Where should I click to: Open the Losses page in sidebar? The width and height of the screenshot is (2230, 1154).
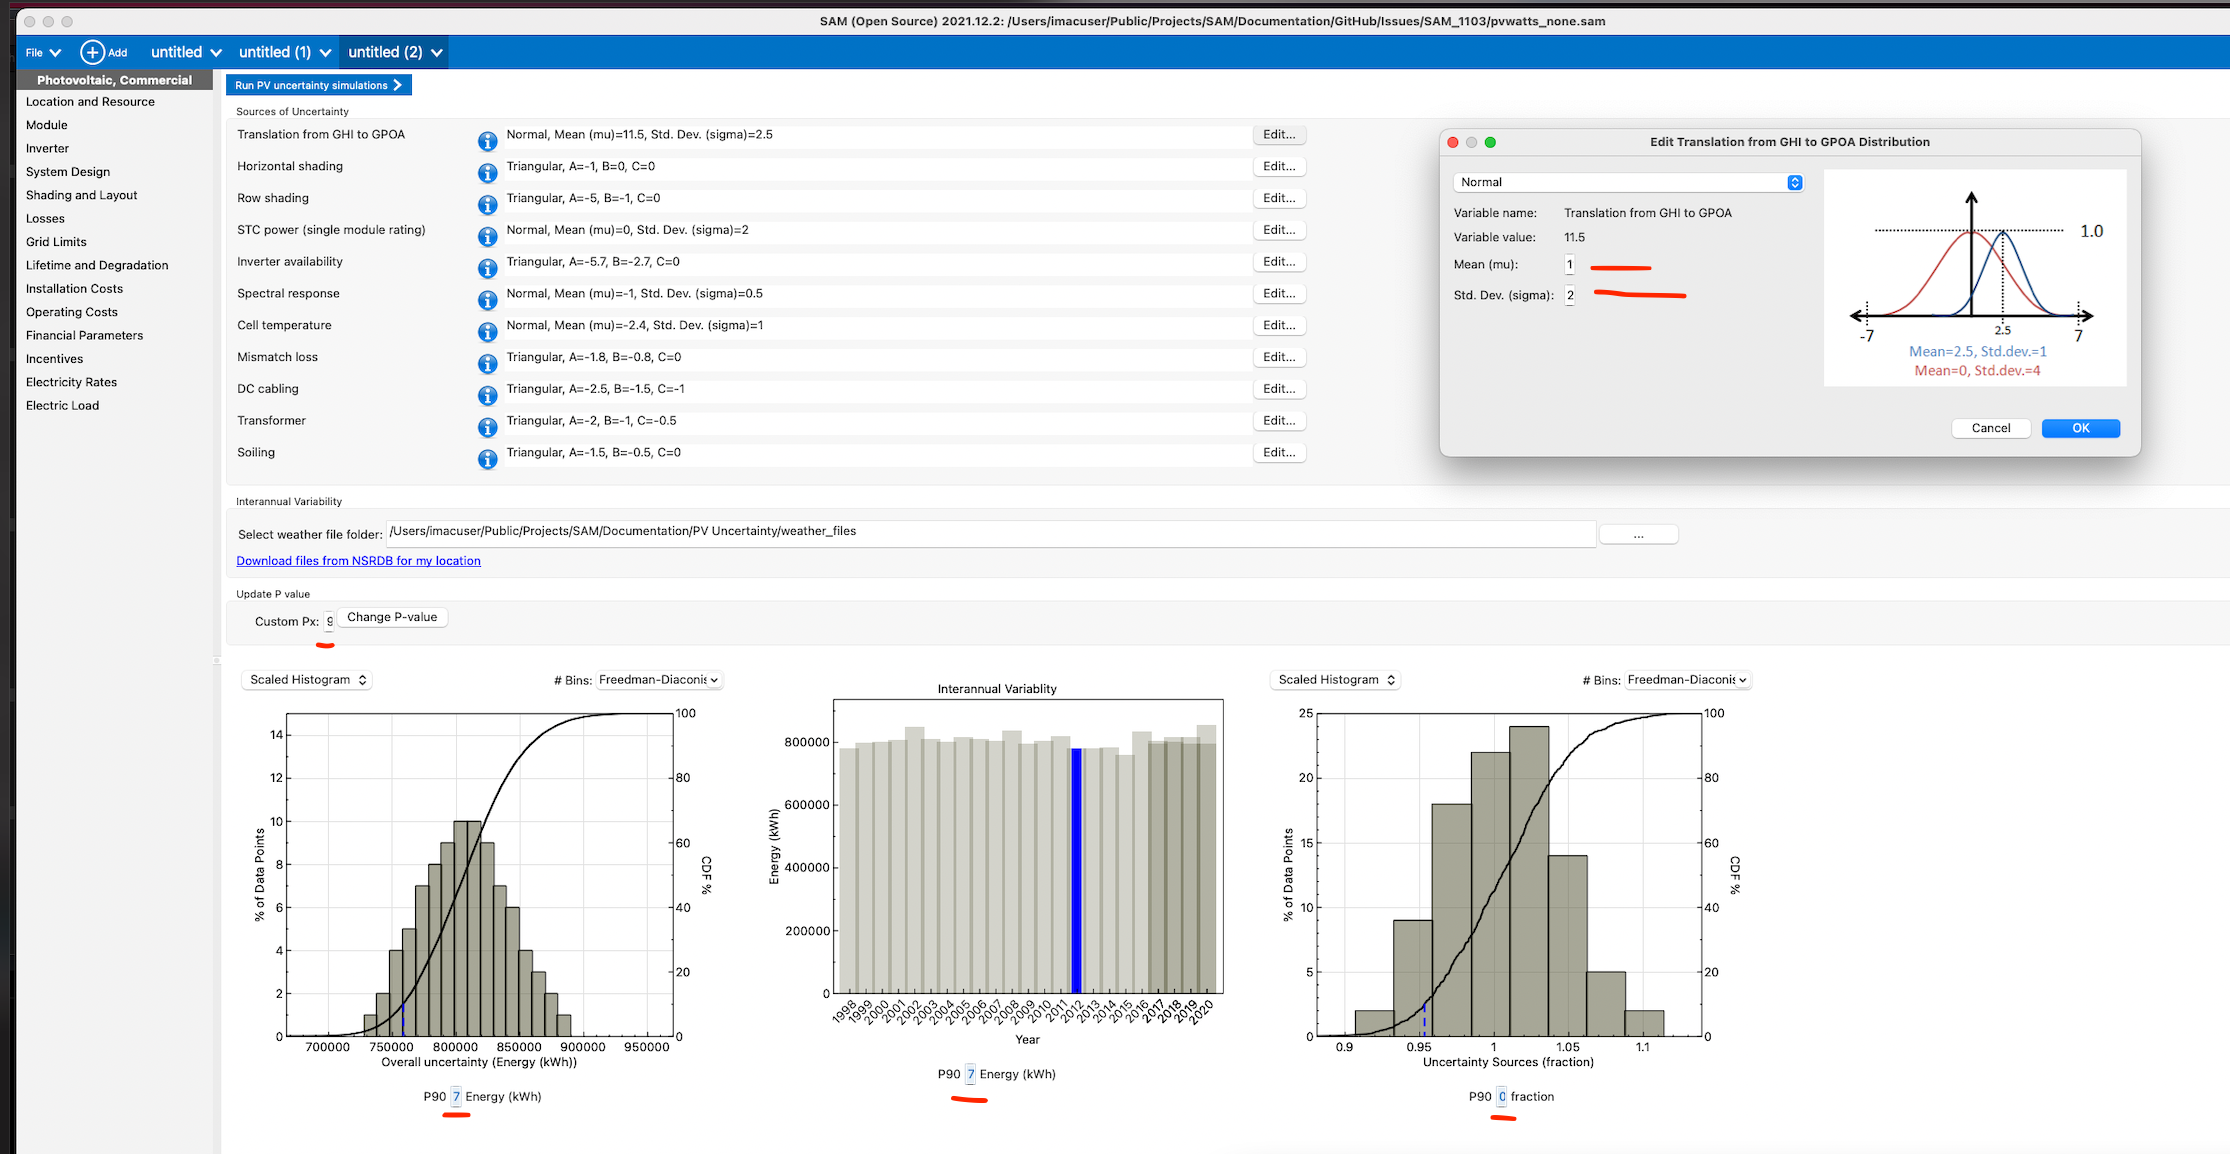pyautogui.click(x=45, y=218)
